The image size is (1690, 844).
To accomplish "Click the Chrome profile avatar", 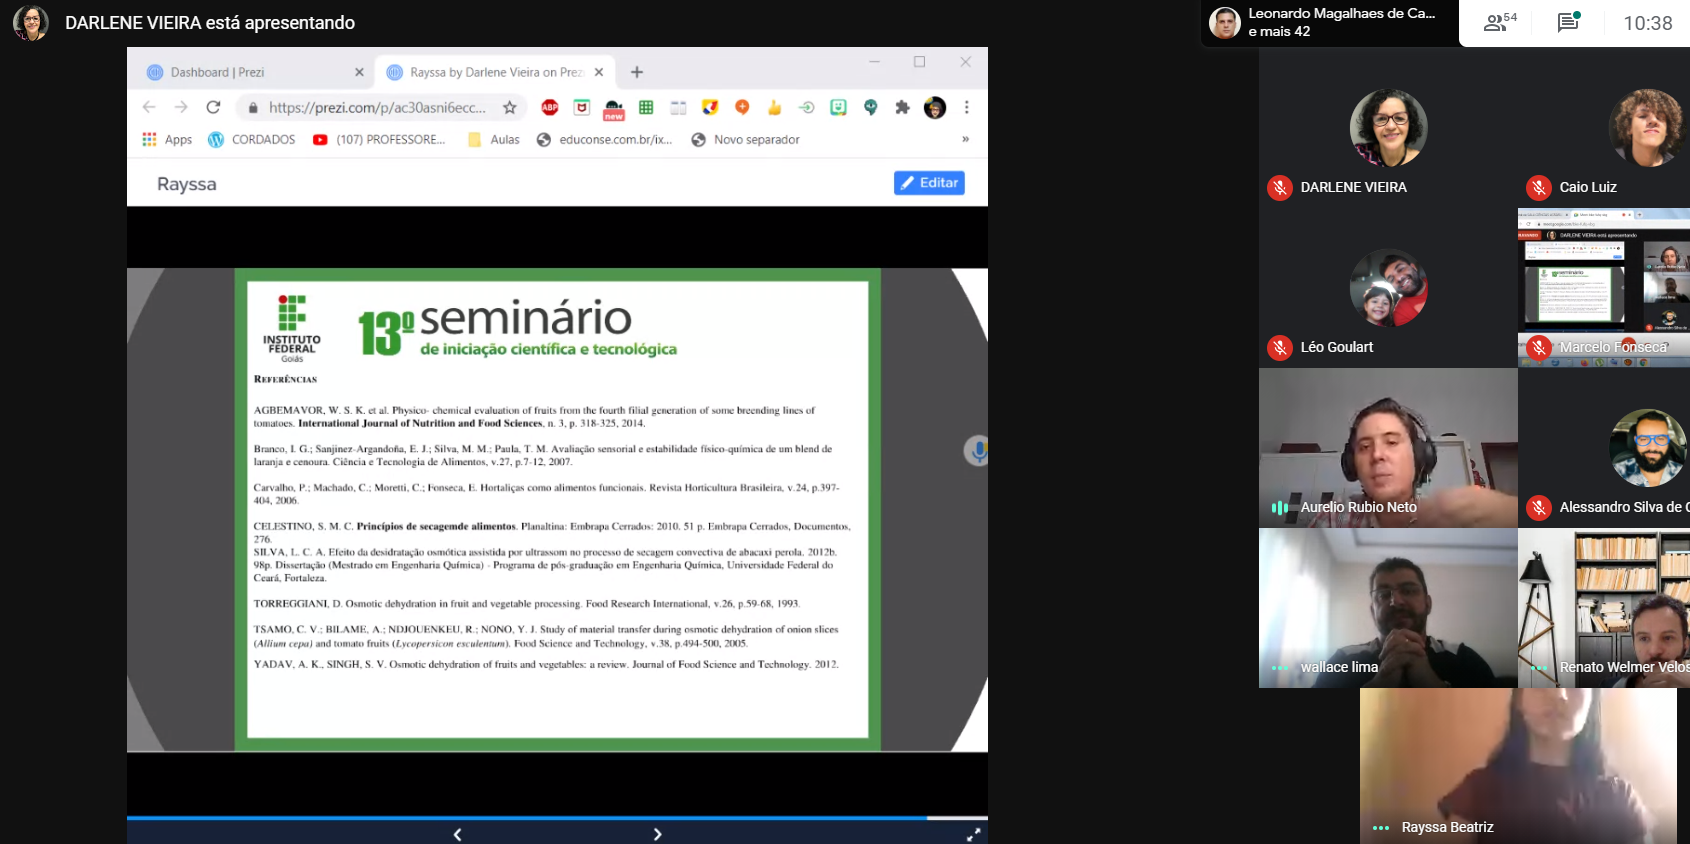I will pos(935,107).
